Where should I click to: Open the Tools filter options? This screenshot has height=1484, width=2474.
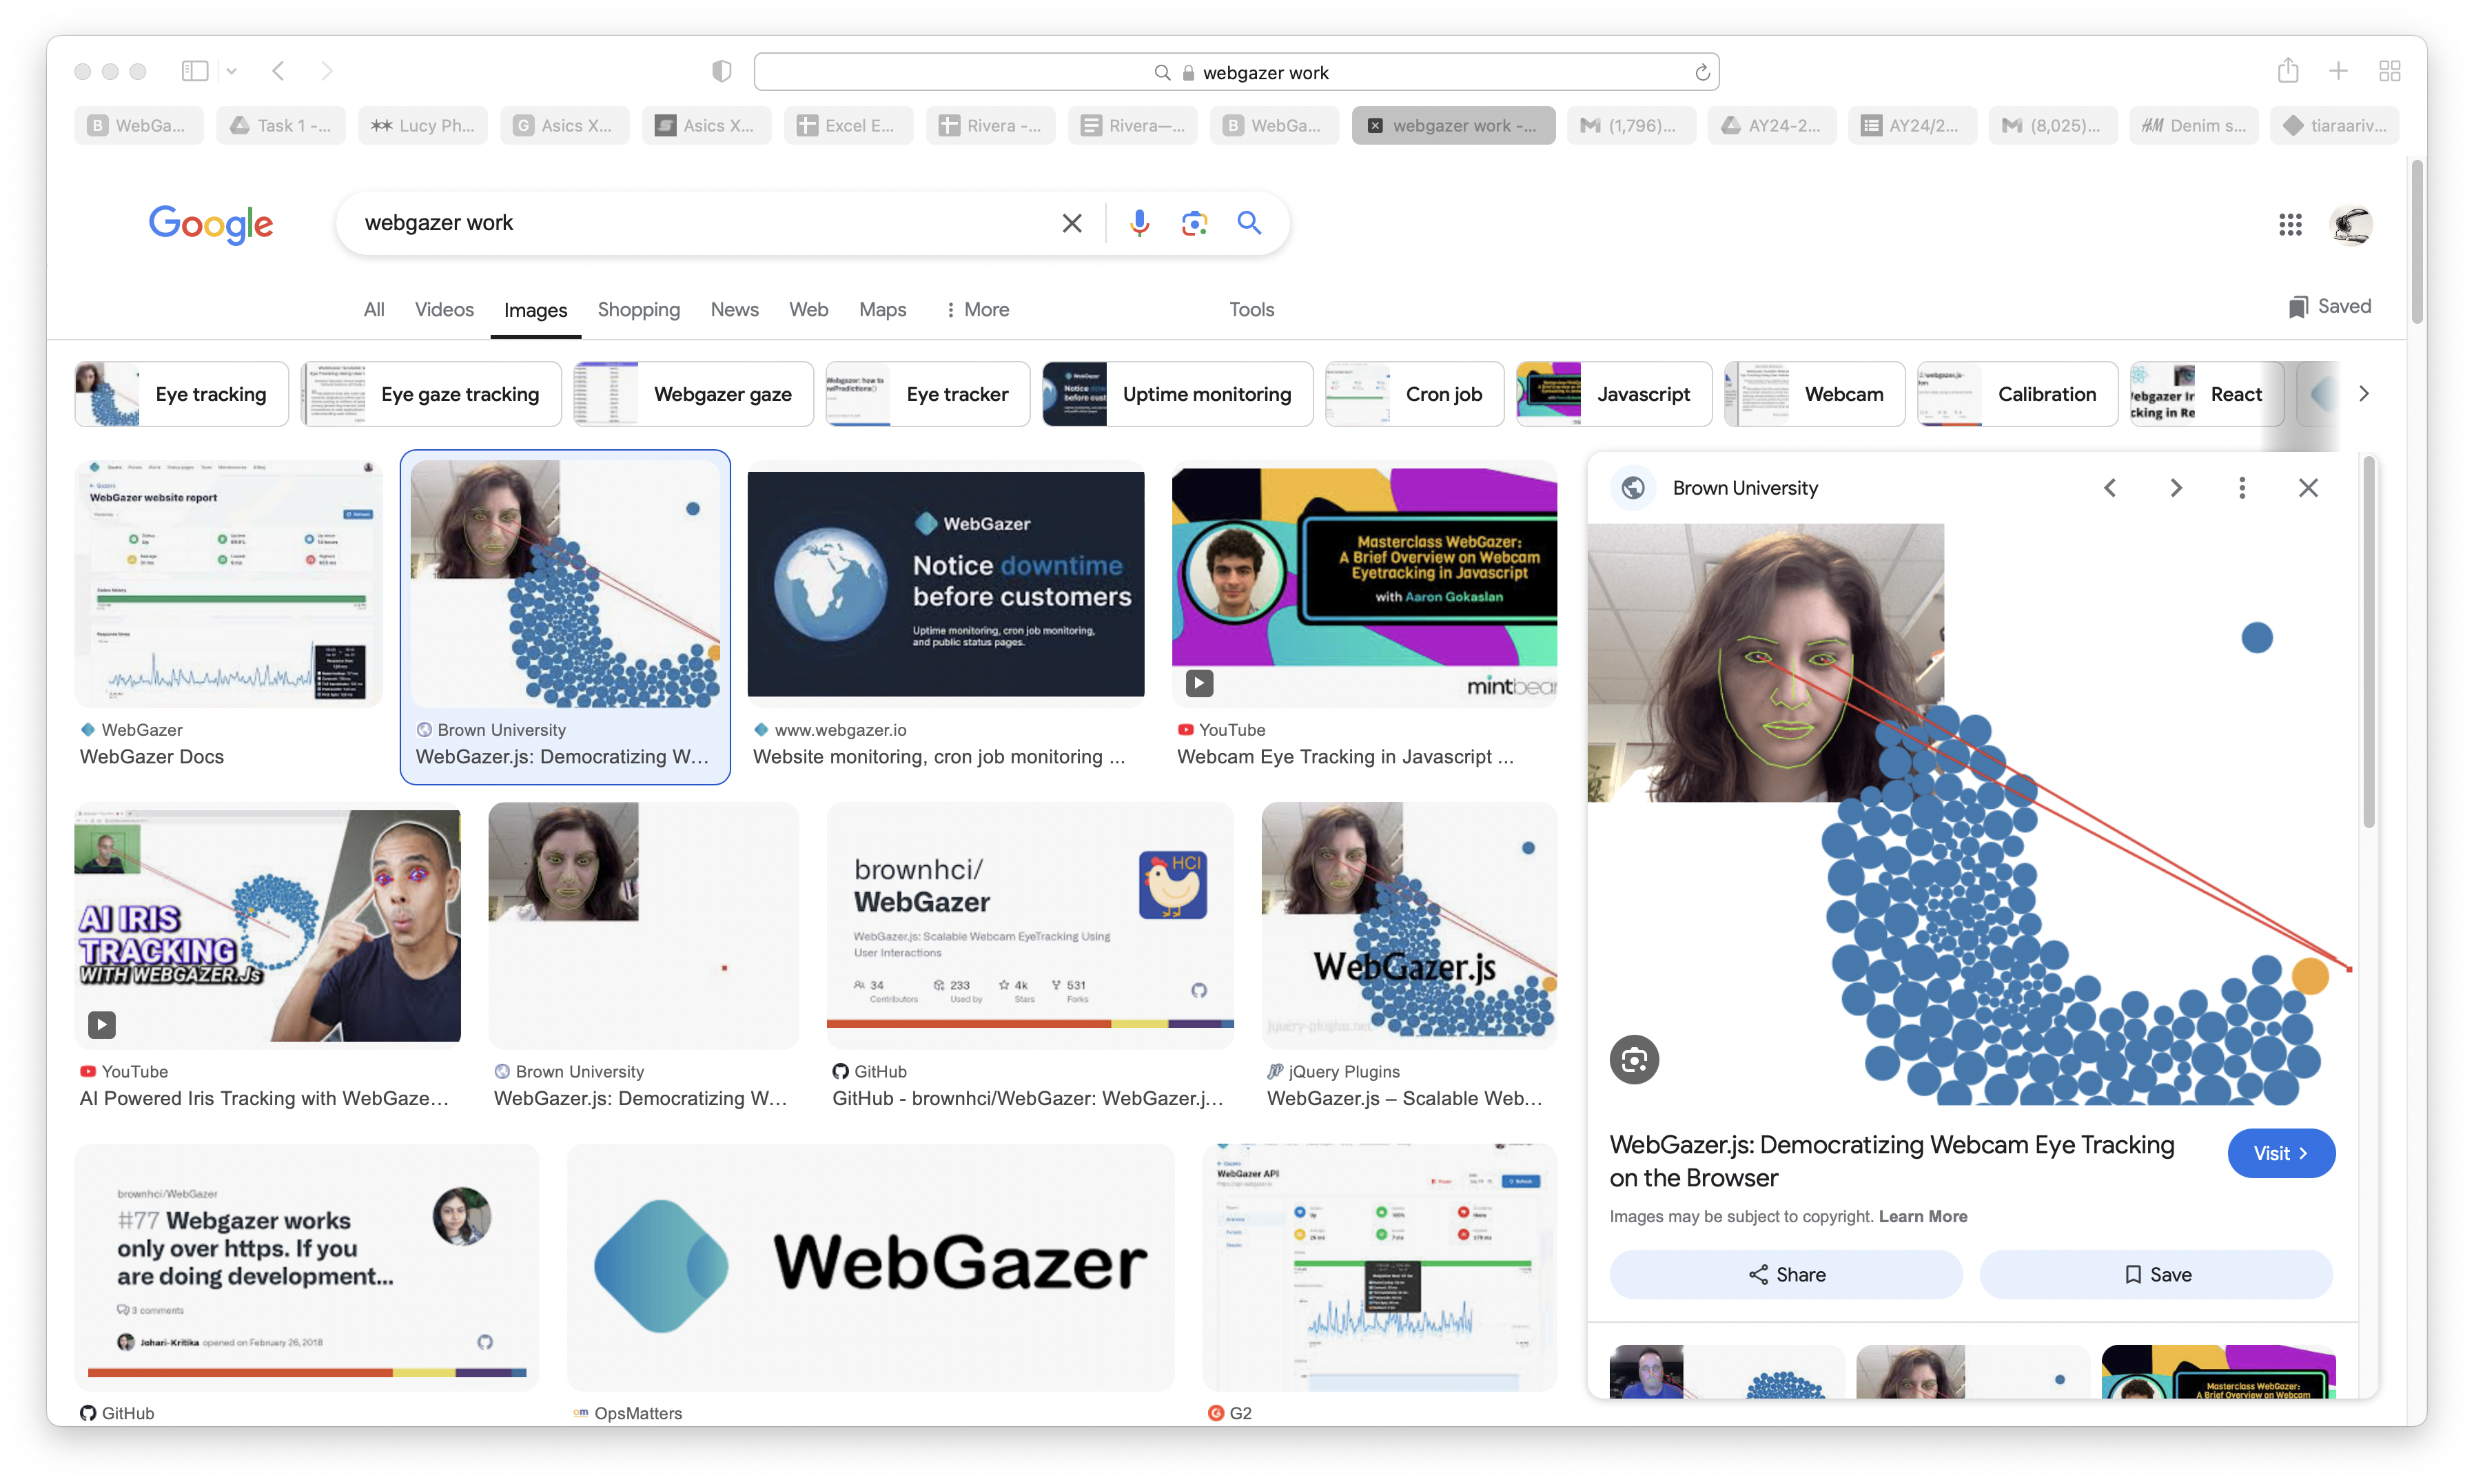pyautogui.click(x=1251, y=310)
